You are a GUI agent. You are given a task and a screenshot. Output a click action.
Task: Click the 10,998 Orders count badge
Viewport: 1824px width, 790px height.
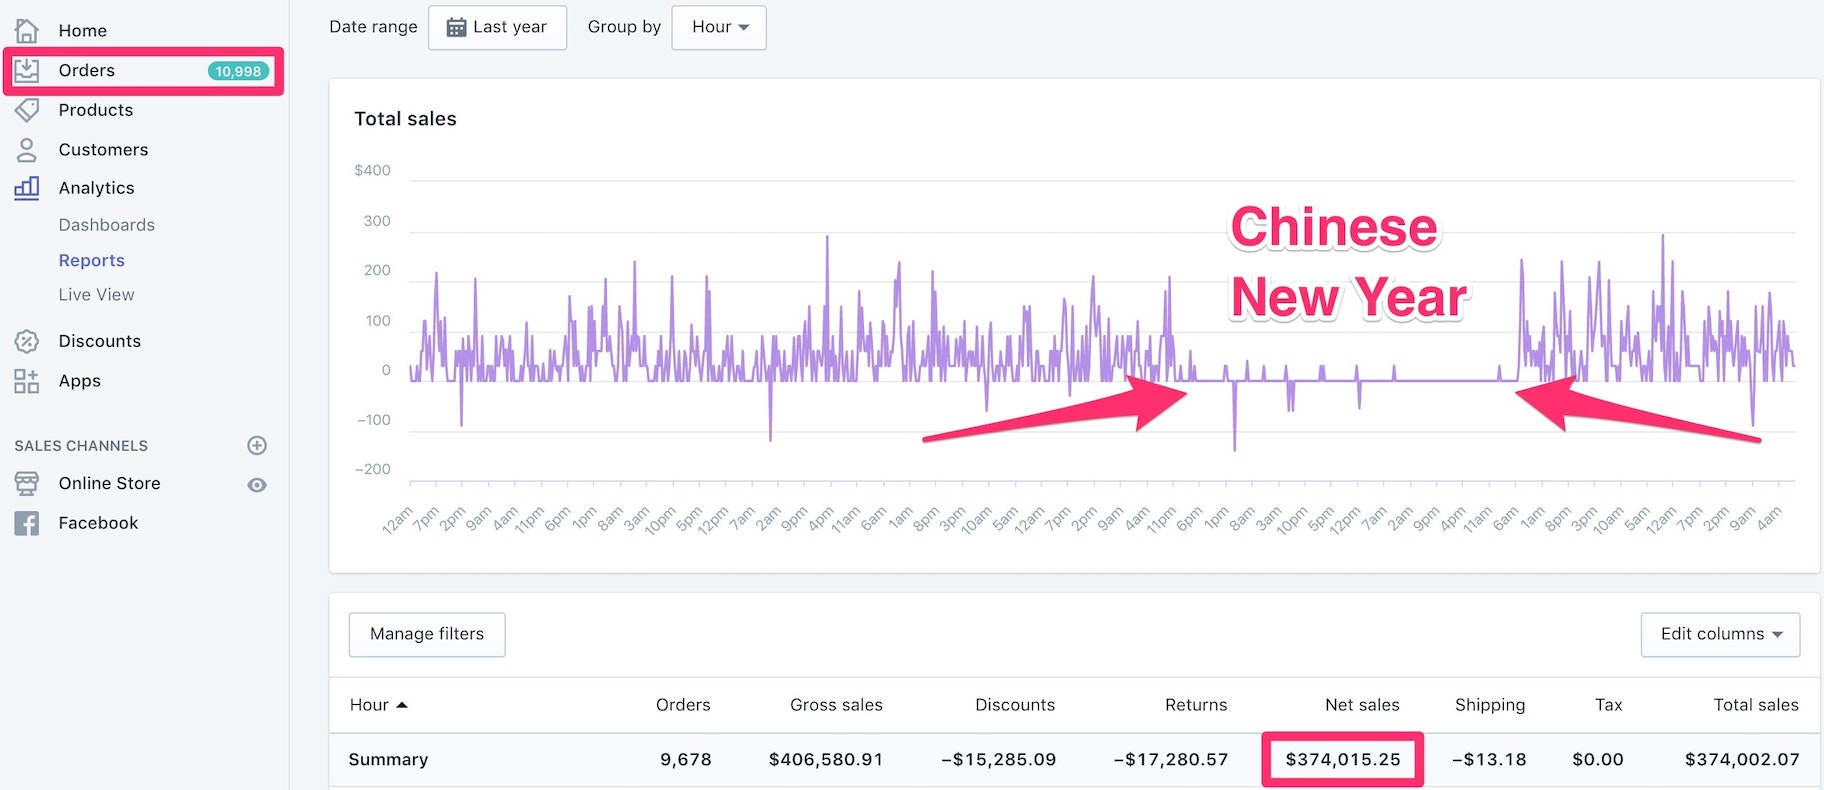point(238,71)
